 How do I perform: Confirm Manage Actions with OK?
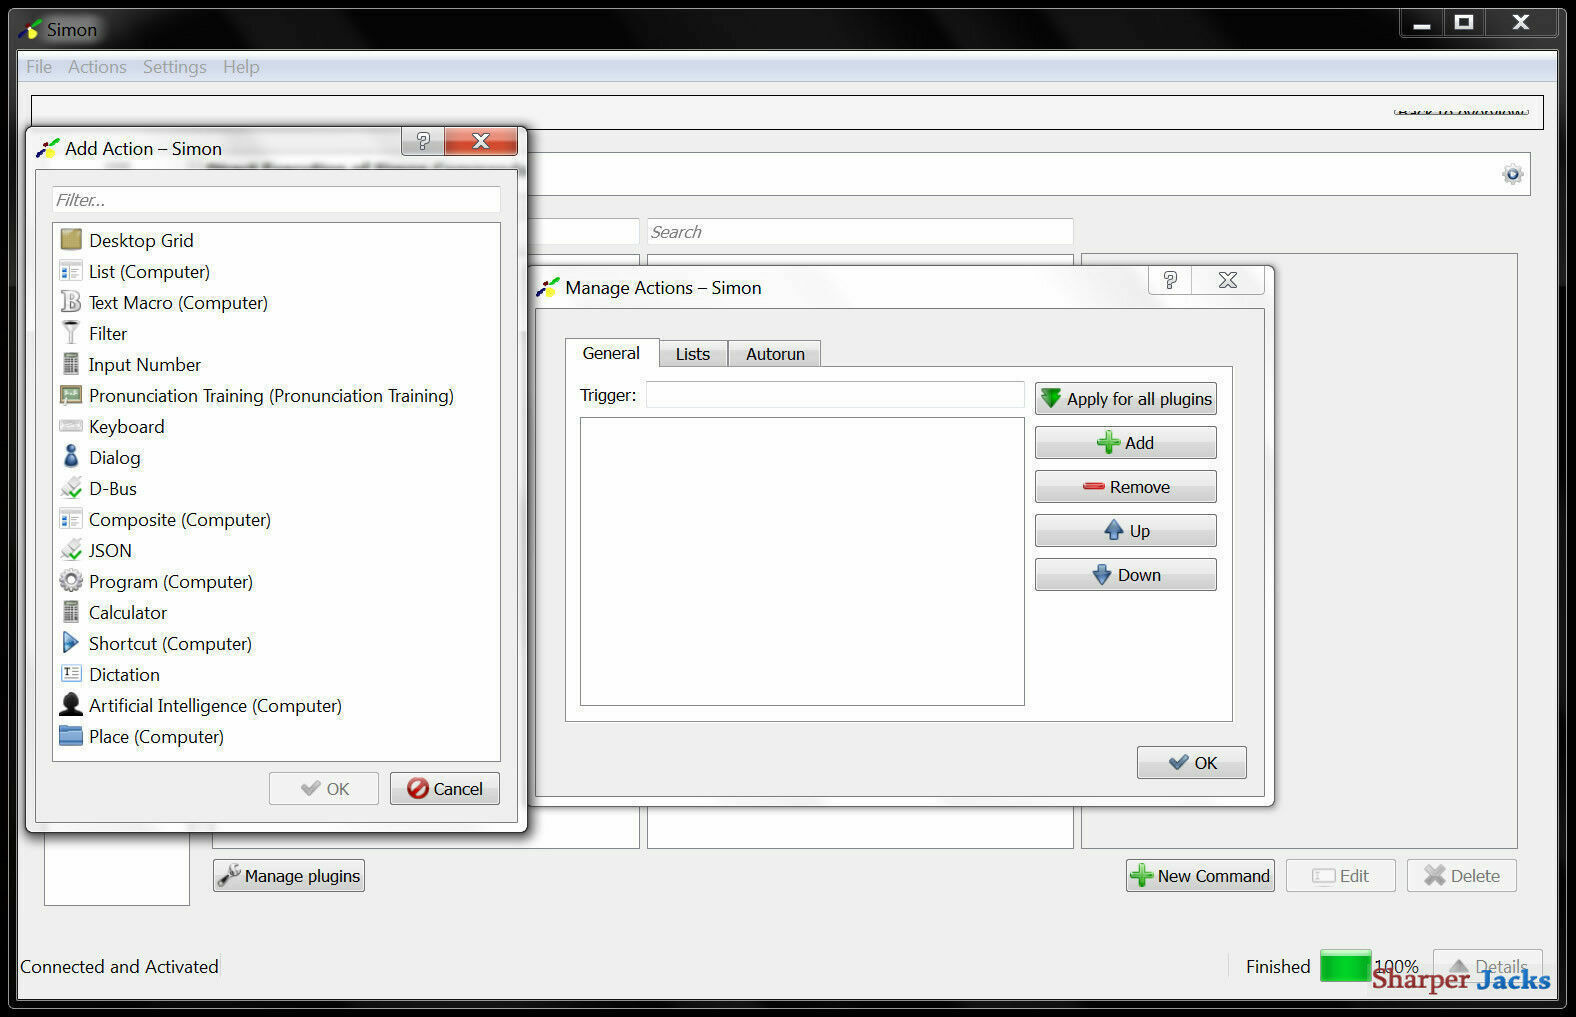click(1192, 763)
